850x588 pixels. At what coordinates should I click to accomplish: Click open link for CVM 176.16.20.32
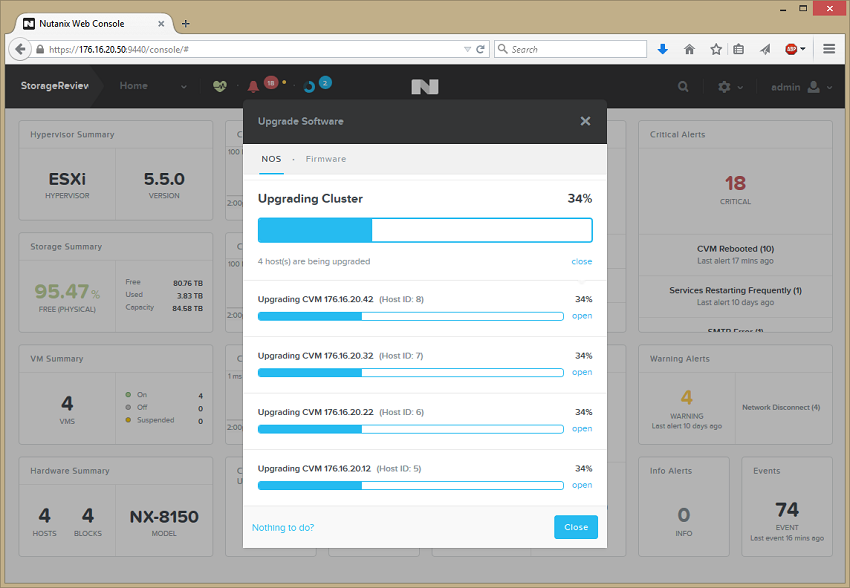pos(582,372)
